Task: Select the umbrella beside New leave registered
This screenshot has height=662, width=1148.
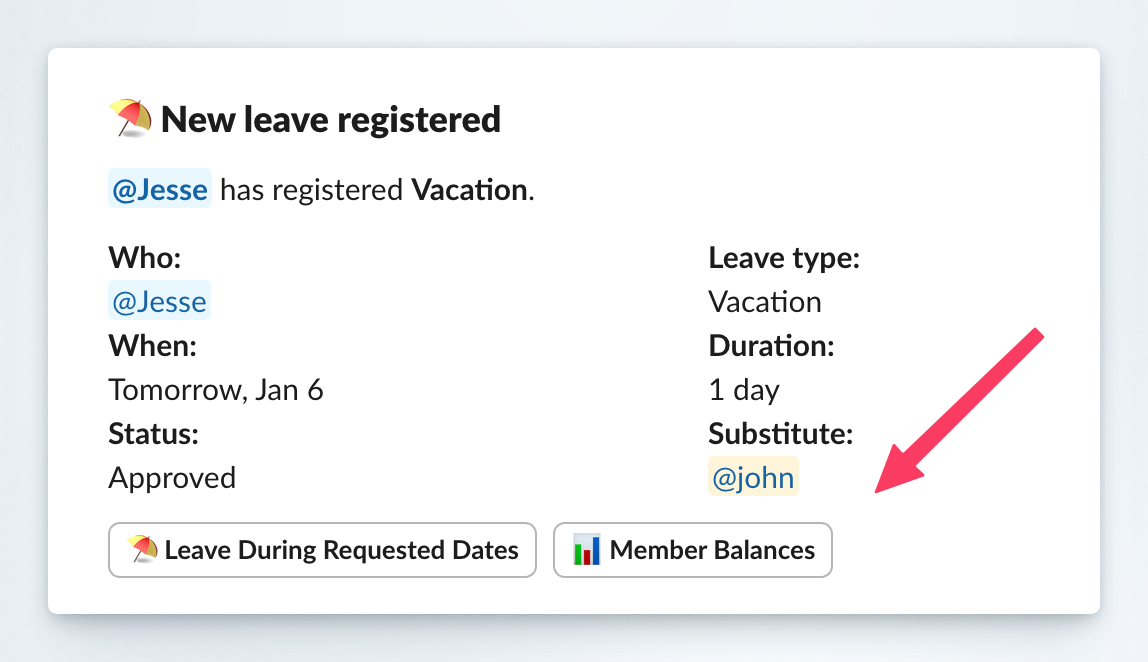Action: click(131, 118)
